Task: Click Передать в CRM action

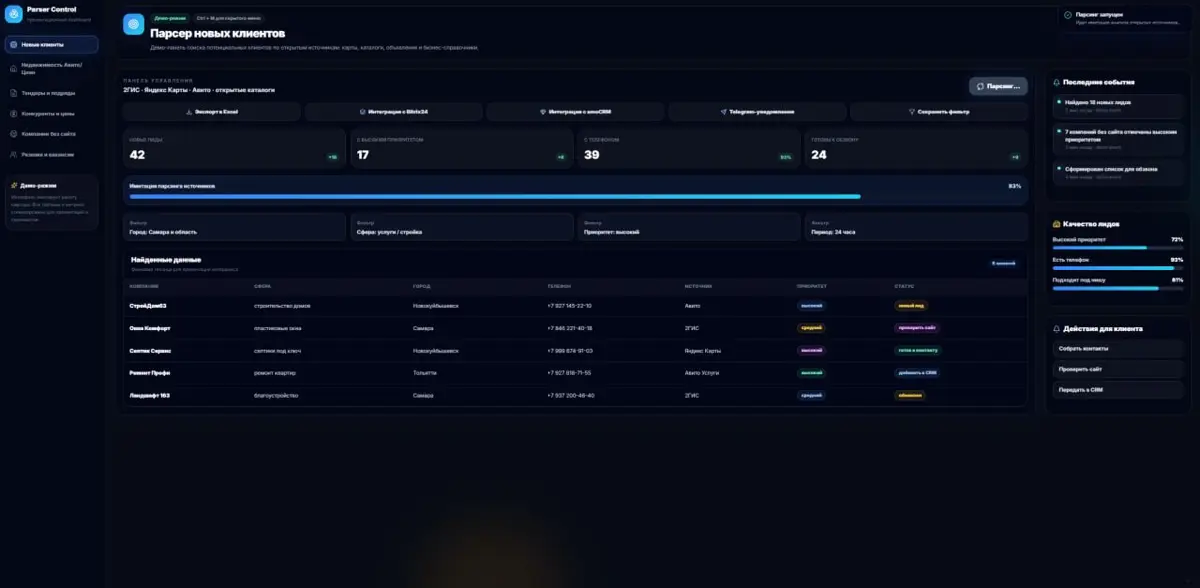Action: (1118, 390)
